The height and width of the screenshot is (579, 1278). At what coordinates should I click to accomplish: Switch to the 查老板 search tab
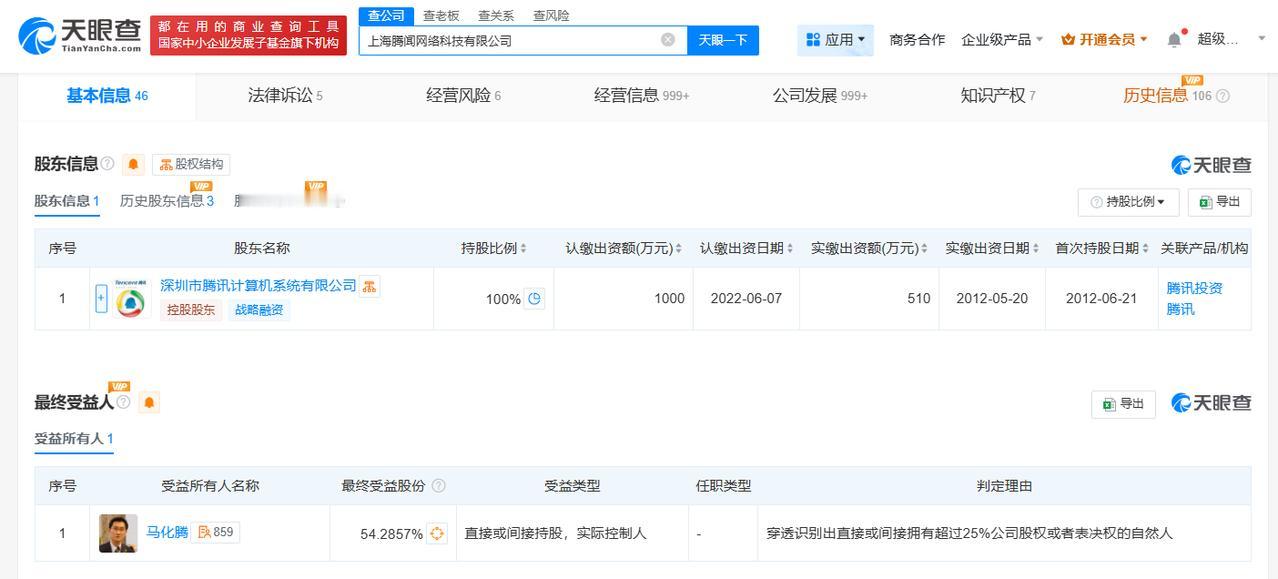coord(441,16)
